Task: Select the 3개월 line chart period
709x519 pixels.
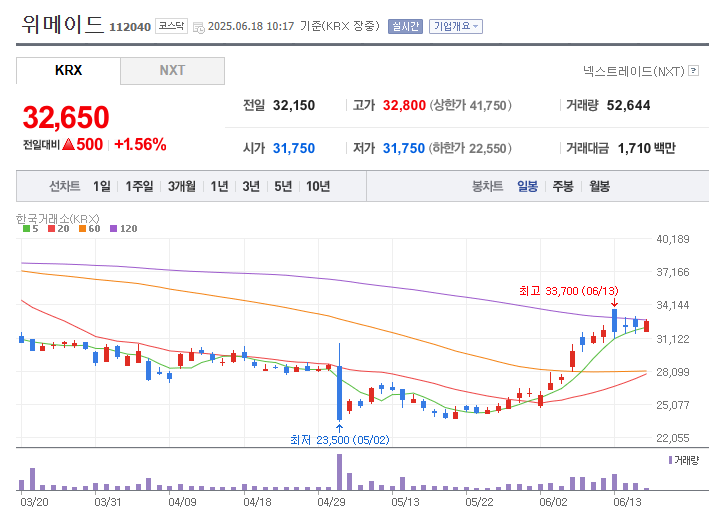Action: coord(182,186)
